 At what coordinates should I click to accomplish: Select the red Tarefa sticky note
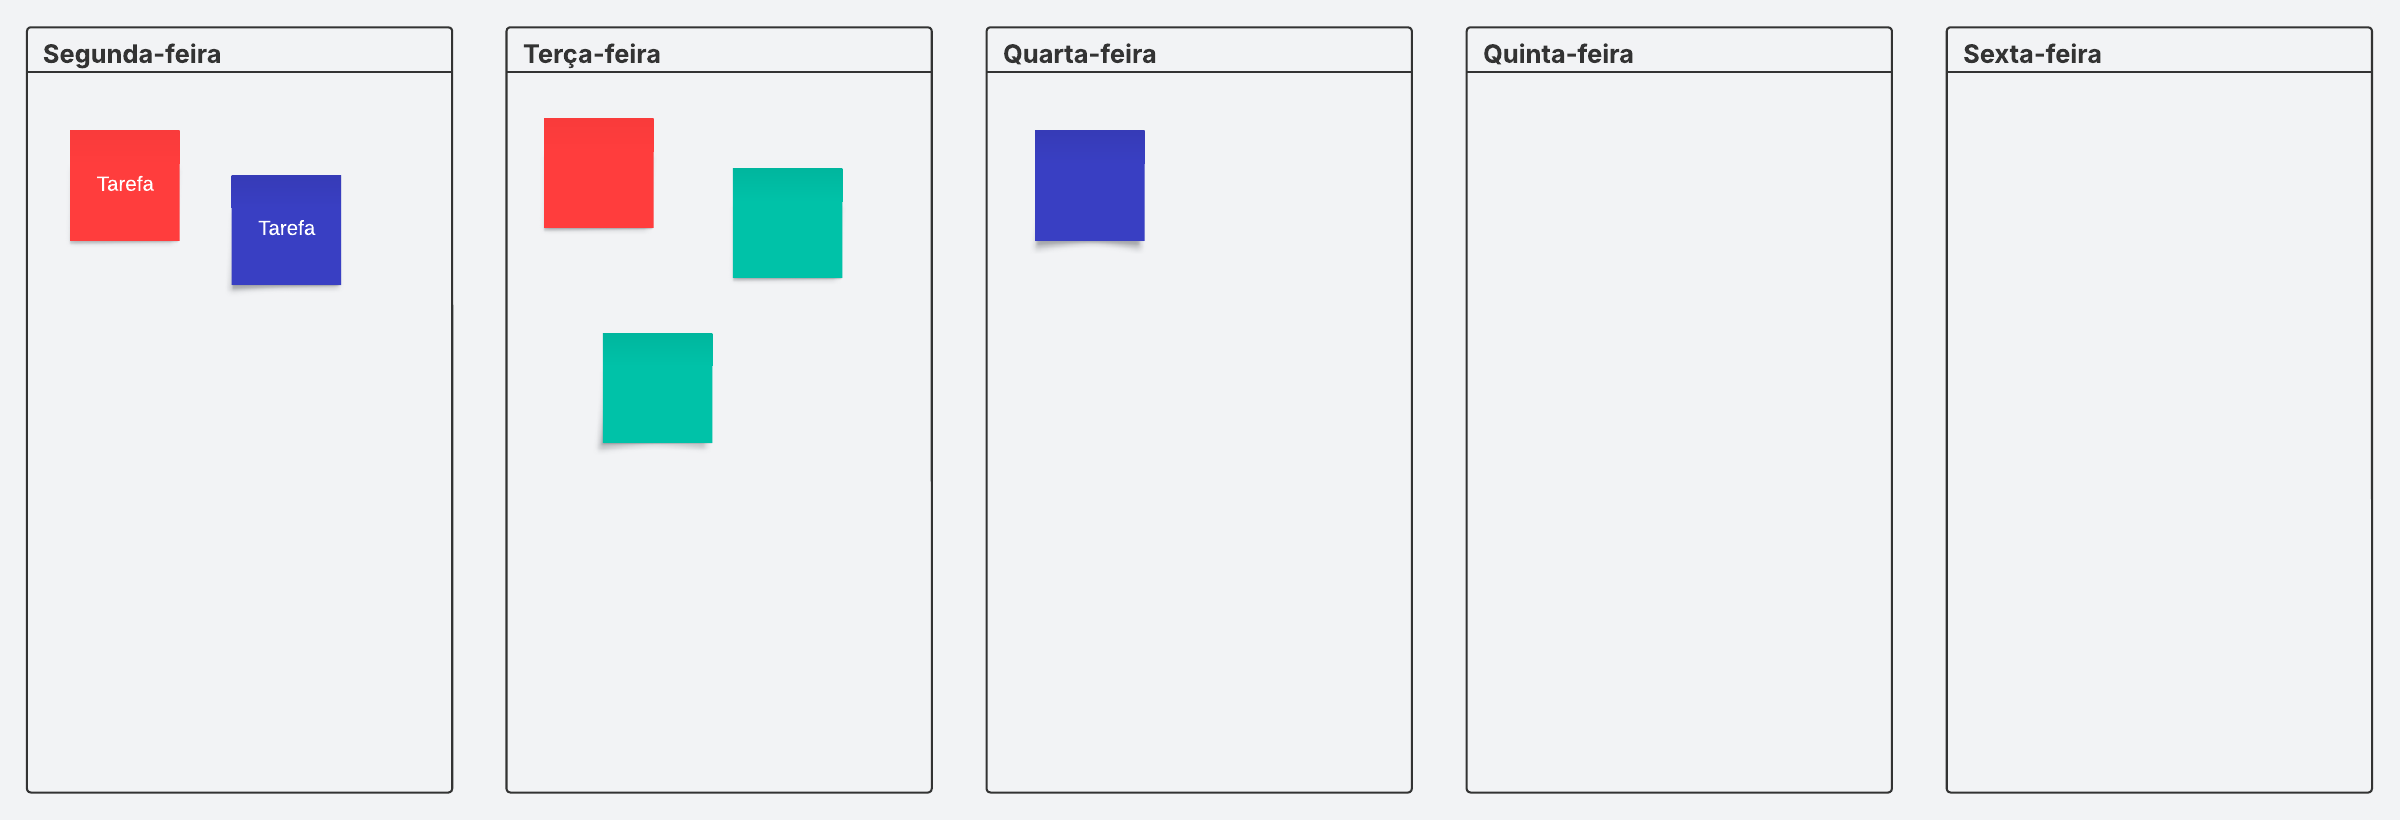(125, 185)
